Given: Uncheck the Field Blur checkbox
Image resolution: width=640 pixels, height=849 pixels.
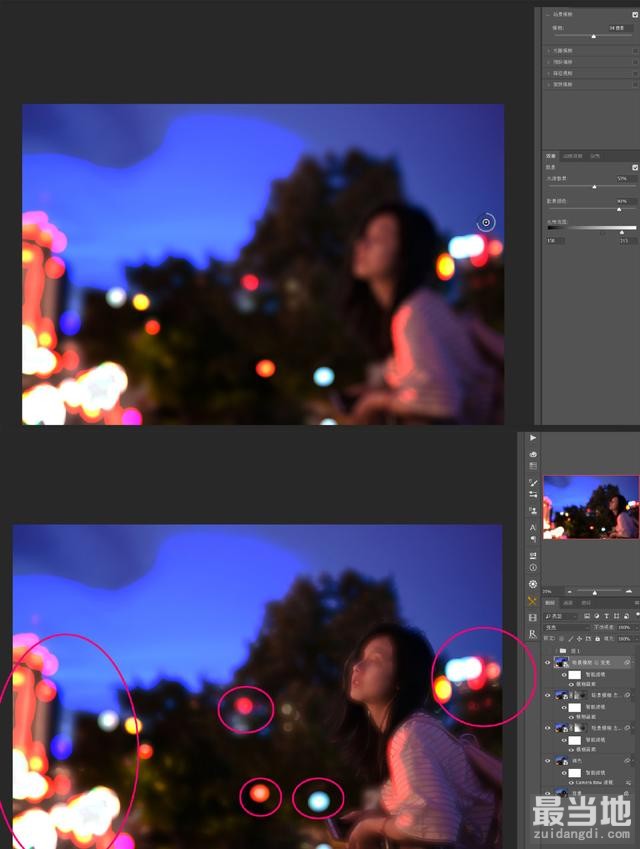Looking at the screenshot, I should point(635,15).
